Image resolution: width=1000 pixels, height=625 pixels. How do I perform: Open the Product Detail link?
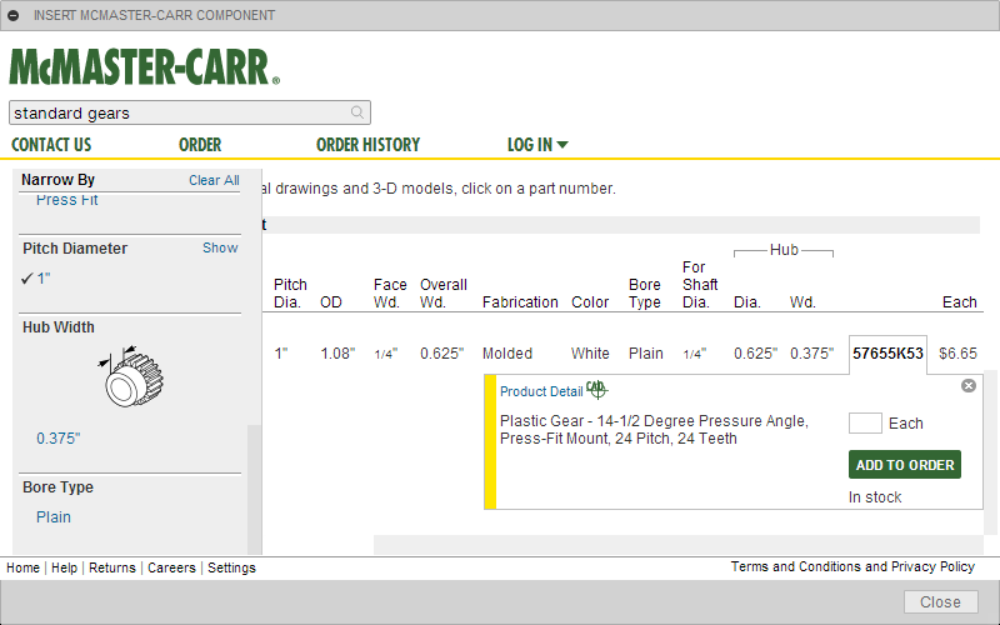[x=541, y=392]
